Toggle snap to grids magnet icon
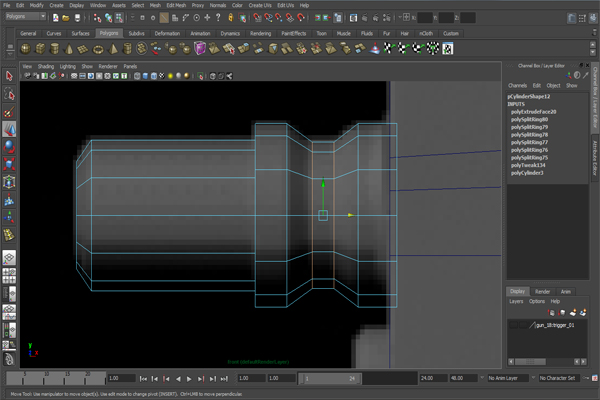The height and width of the screenshot is (400, 600). click(258, 18)
